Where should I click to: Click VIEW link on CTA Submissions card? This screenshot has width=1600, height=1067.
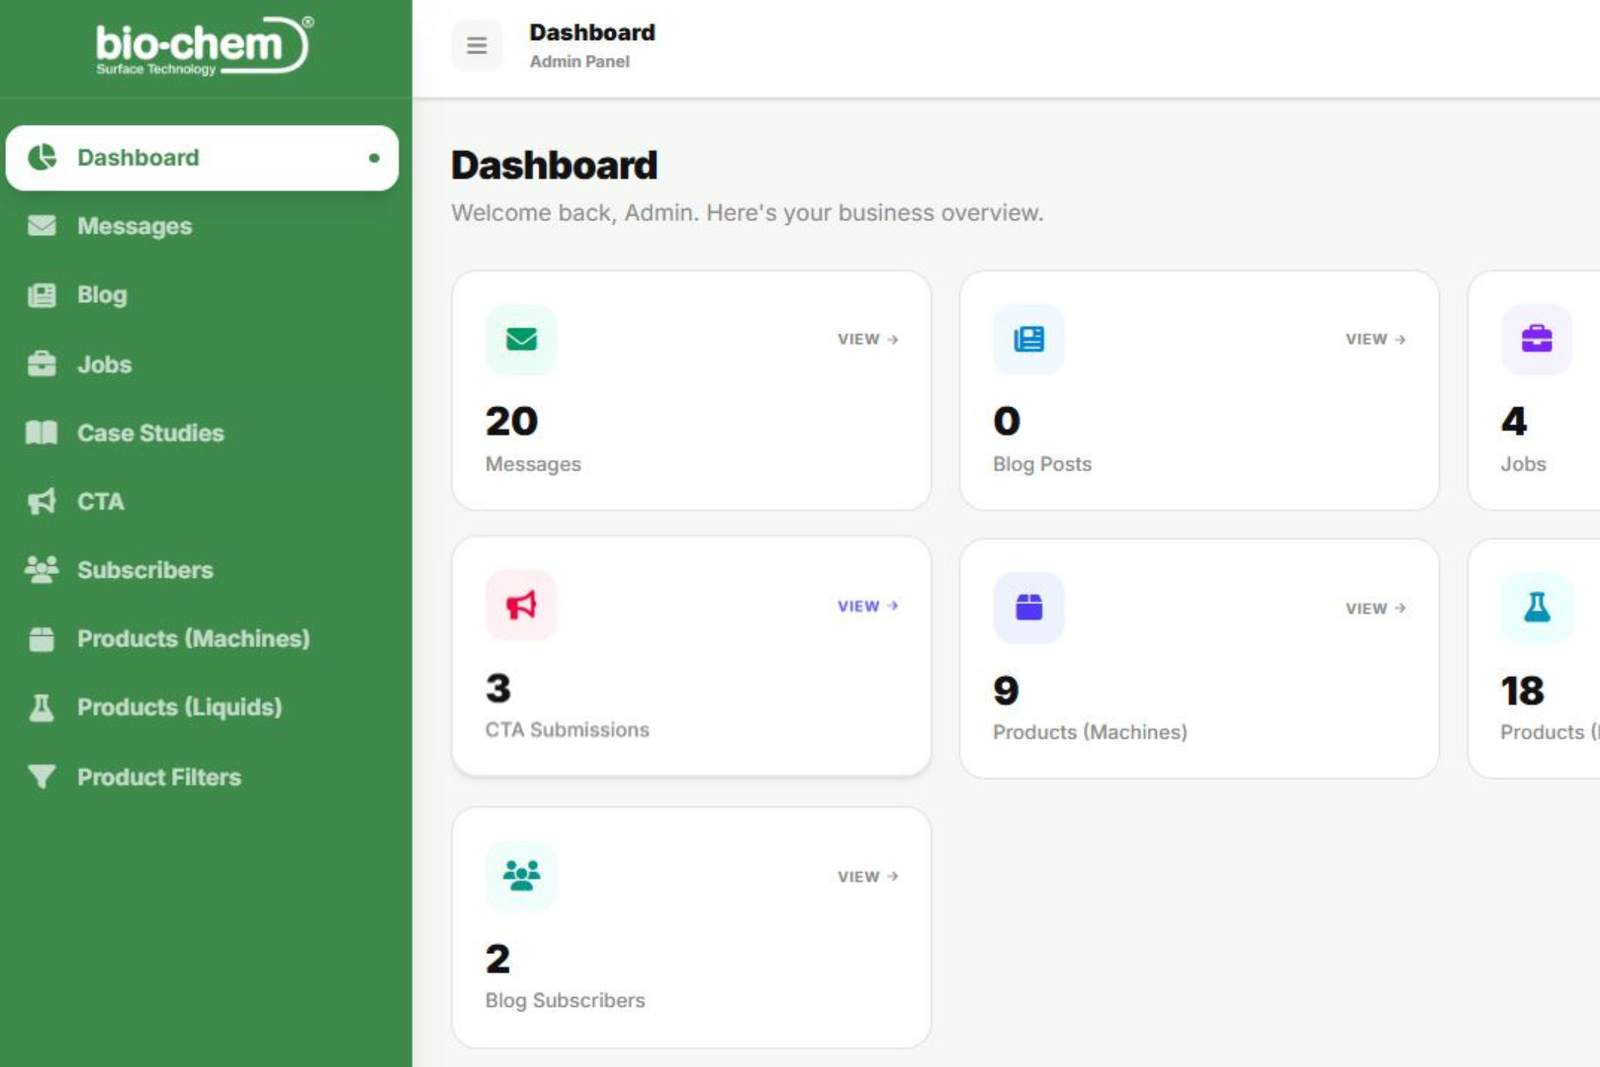(x=868, y=606)
